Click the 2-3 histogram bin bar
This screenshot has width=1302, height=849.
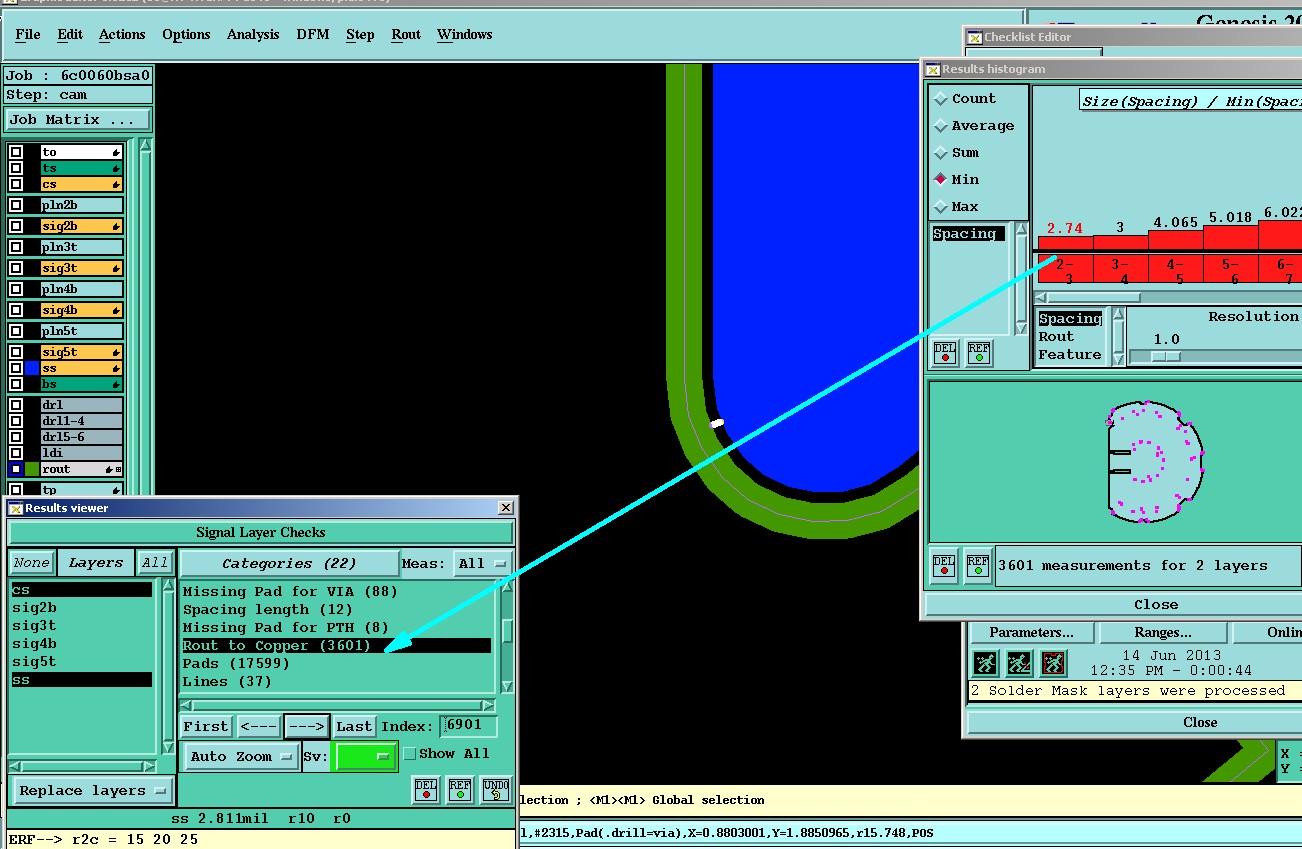[x=1065, y=243]
